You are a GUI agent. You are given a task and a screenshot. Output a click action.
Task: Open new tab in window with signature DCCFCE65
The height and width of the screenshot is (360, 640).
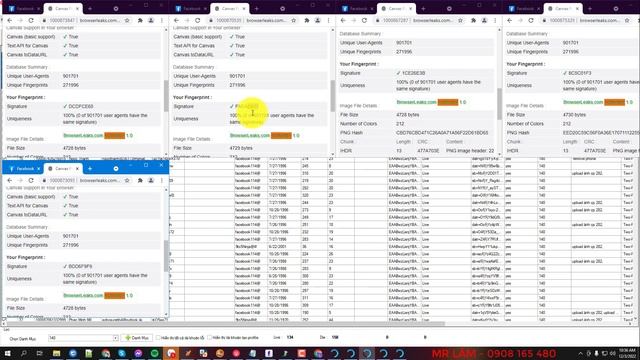(90, 9)
